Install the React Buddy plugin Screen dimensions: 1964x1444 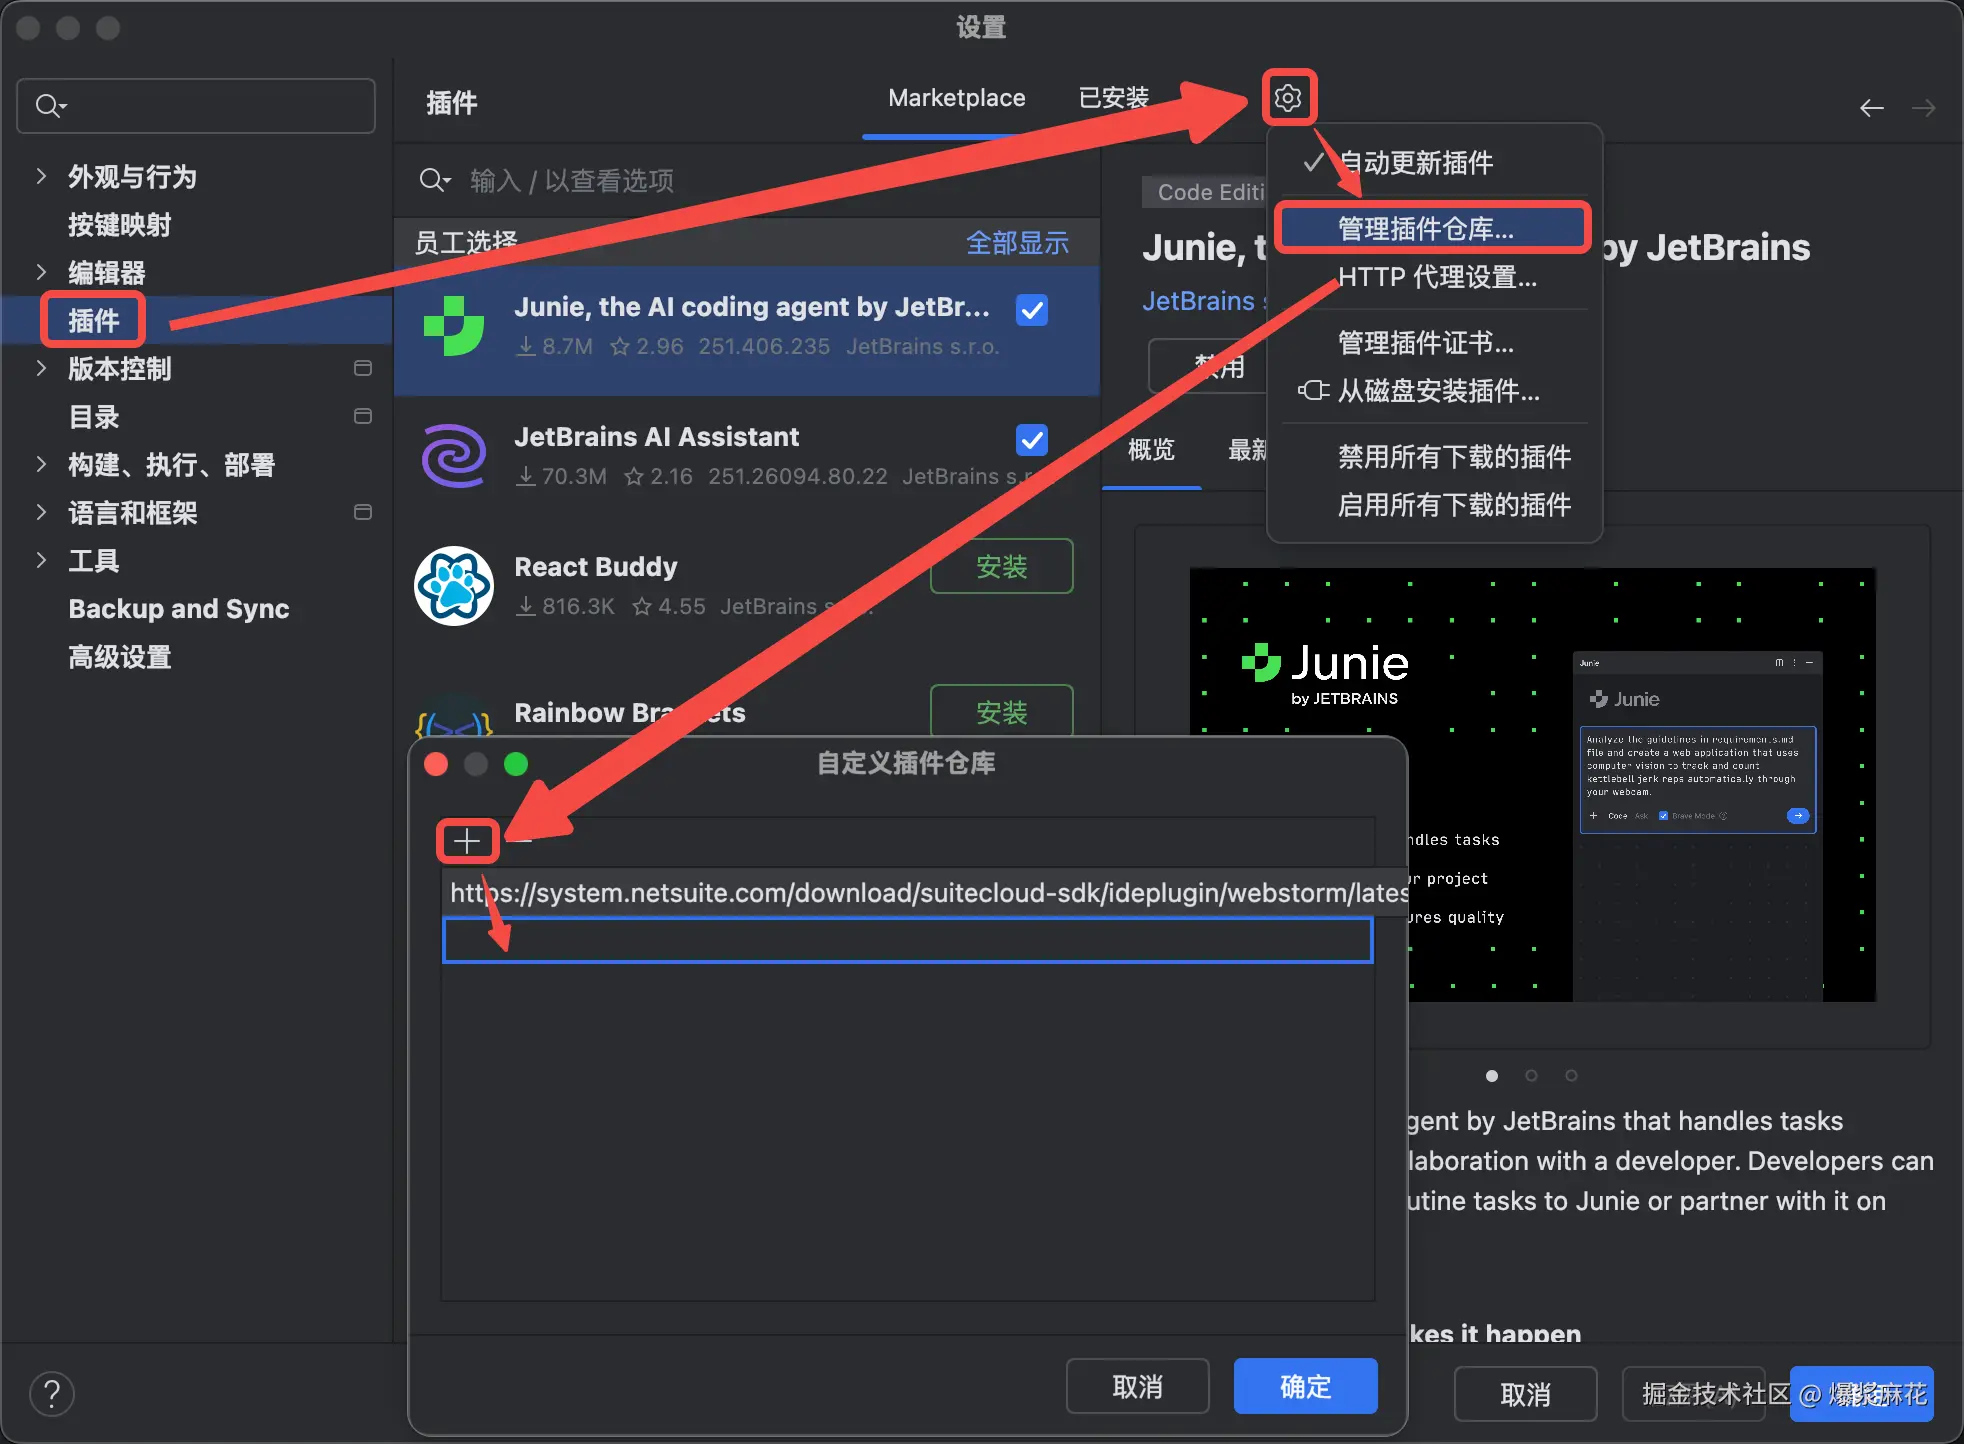(x=1001, y=567)
